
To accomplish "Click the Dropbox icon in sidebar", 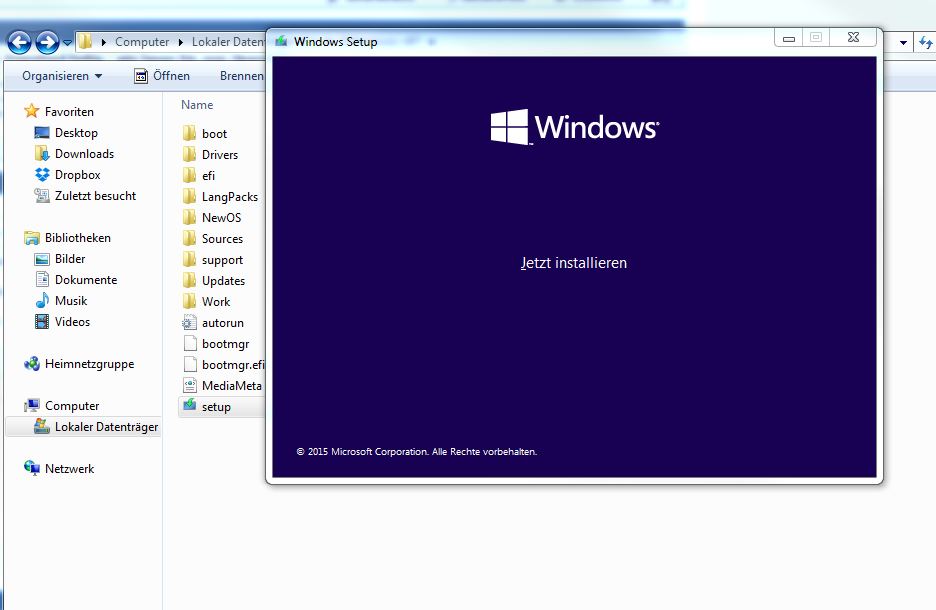I will tap(42, 174).
